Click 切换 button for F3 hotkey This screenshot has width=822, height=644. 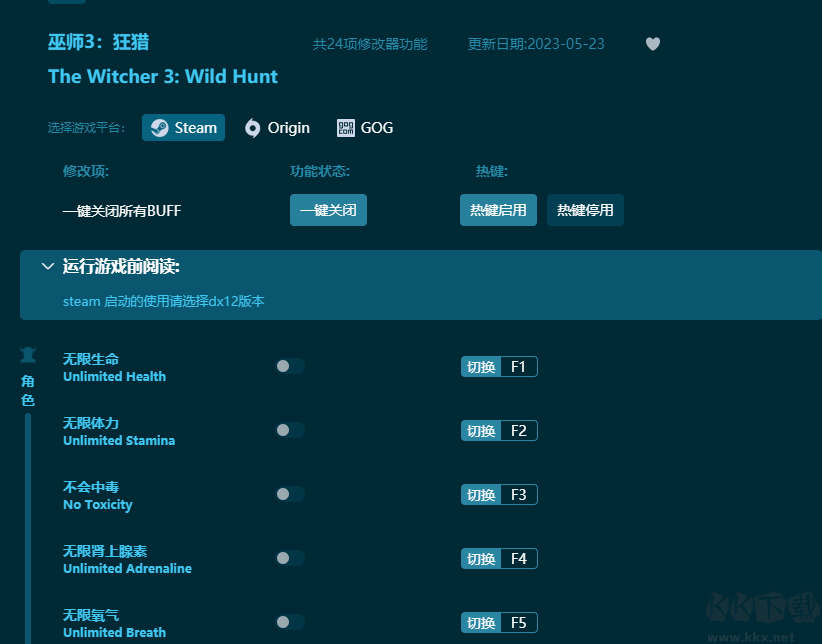click(x=481, y=495)
